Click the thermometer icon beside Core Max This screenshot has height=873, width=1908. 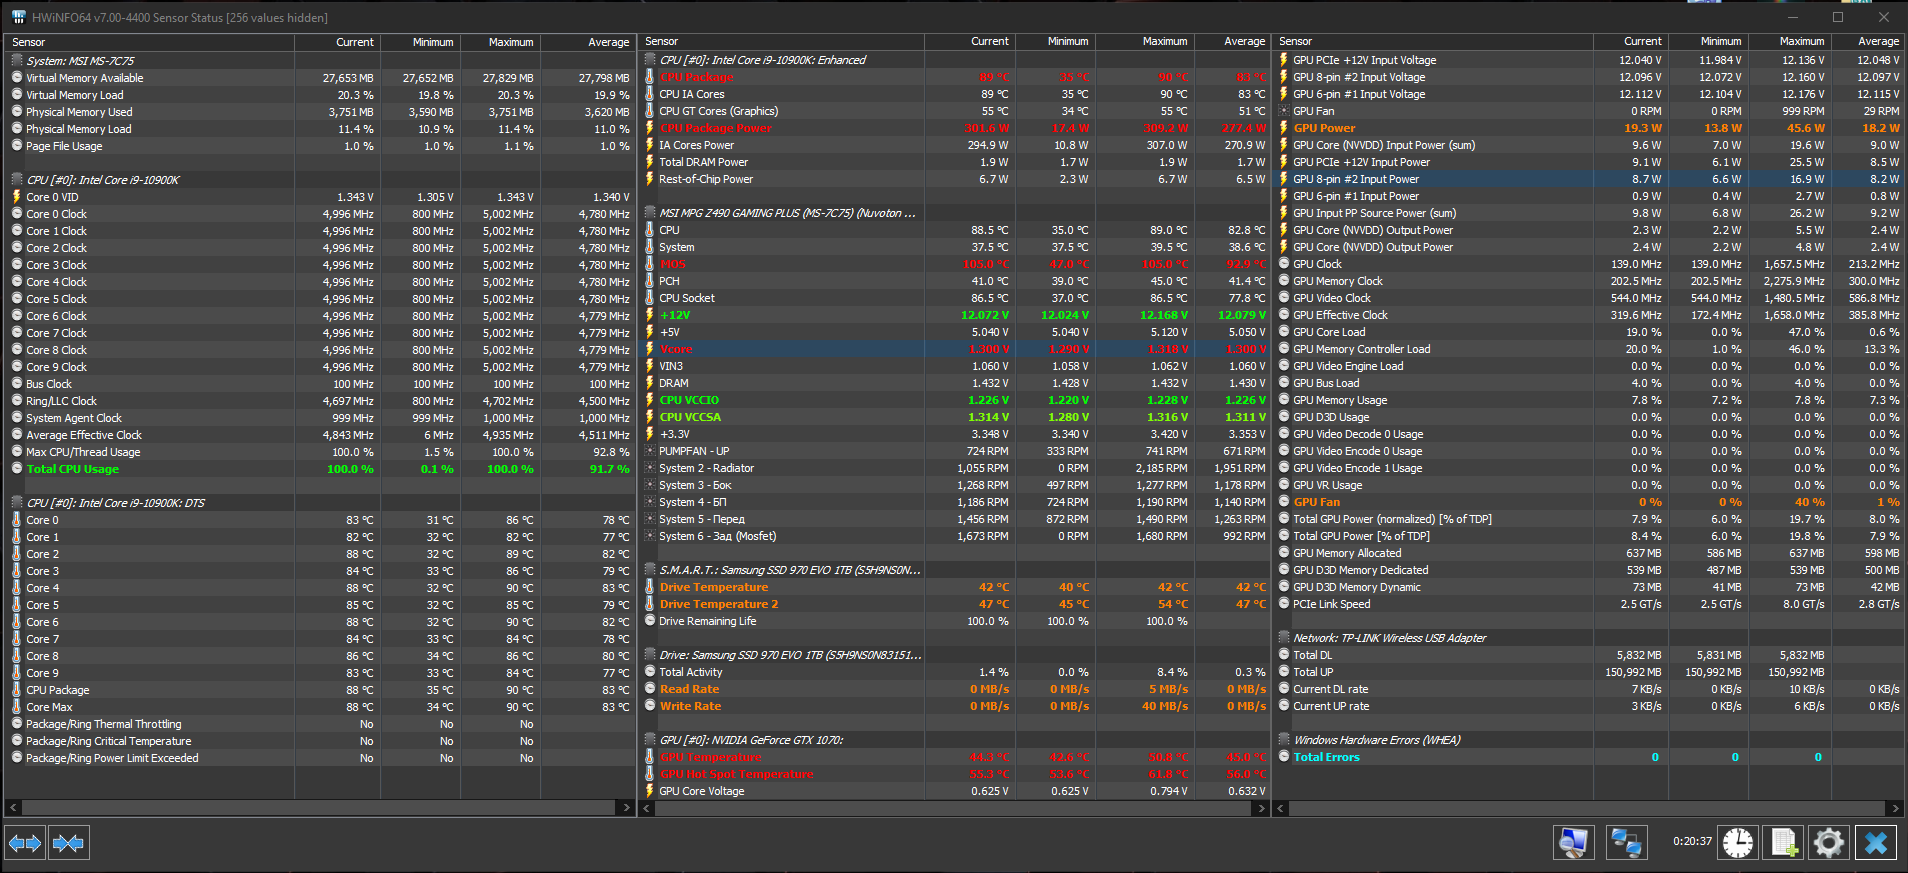(17, 707)
